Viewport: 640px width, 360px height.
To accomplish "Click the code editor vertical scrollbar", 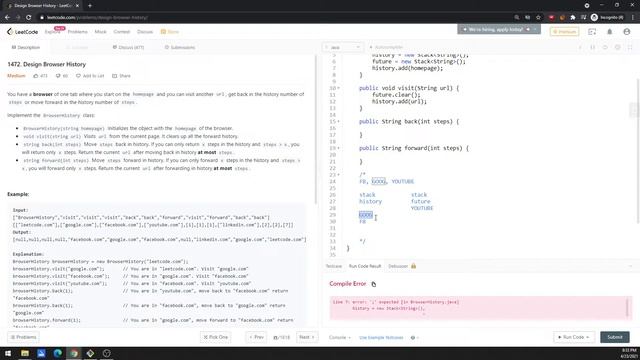I will (638, 151).
